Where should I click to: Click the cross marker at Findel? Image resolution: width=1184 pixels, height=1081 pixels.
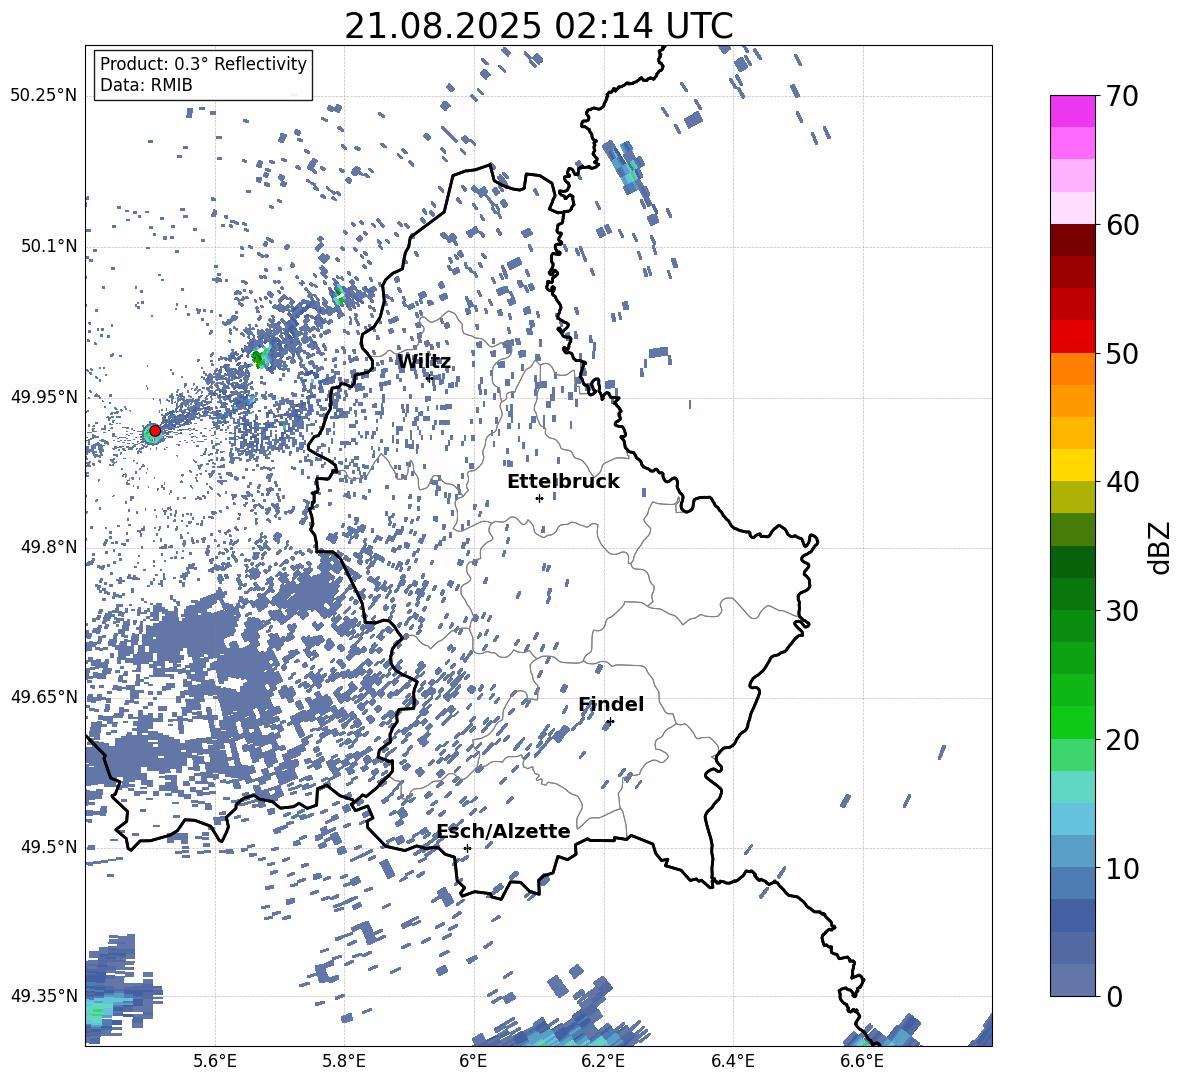610,722
